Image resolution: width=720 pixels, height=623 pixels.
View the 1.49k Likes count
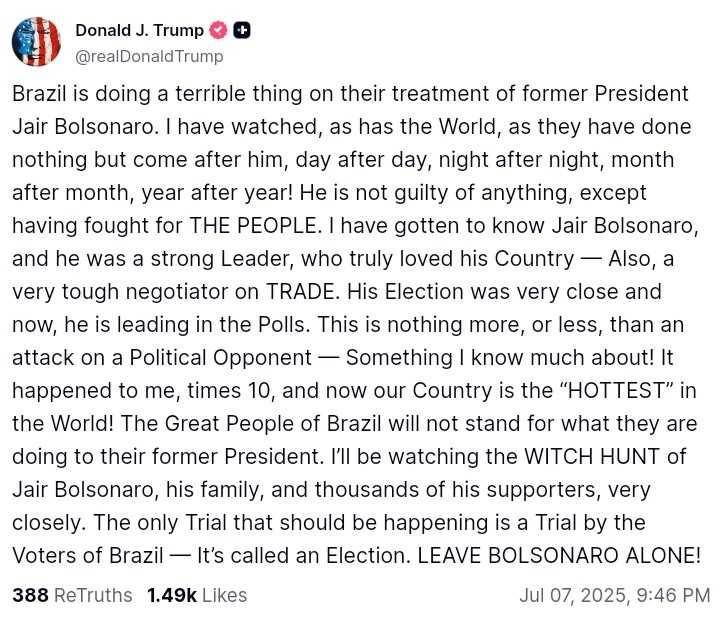171,595
